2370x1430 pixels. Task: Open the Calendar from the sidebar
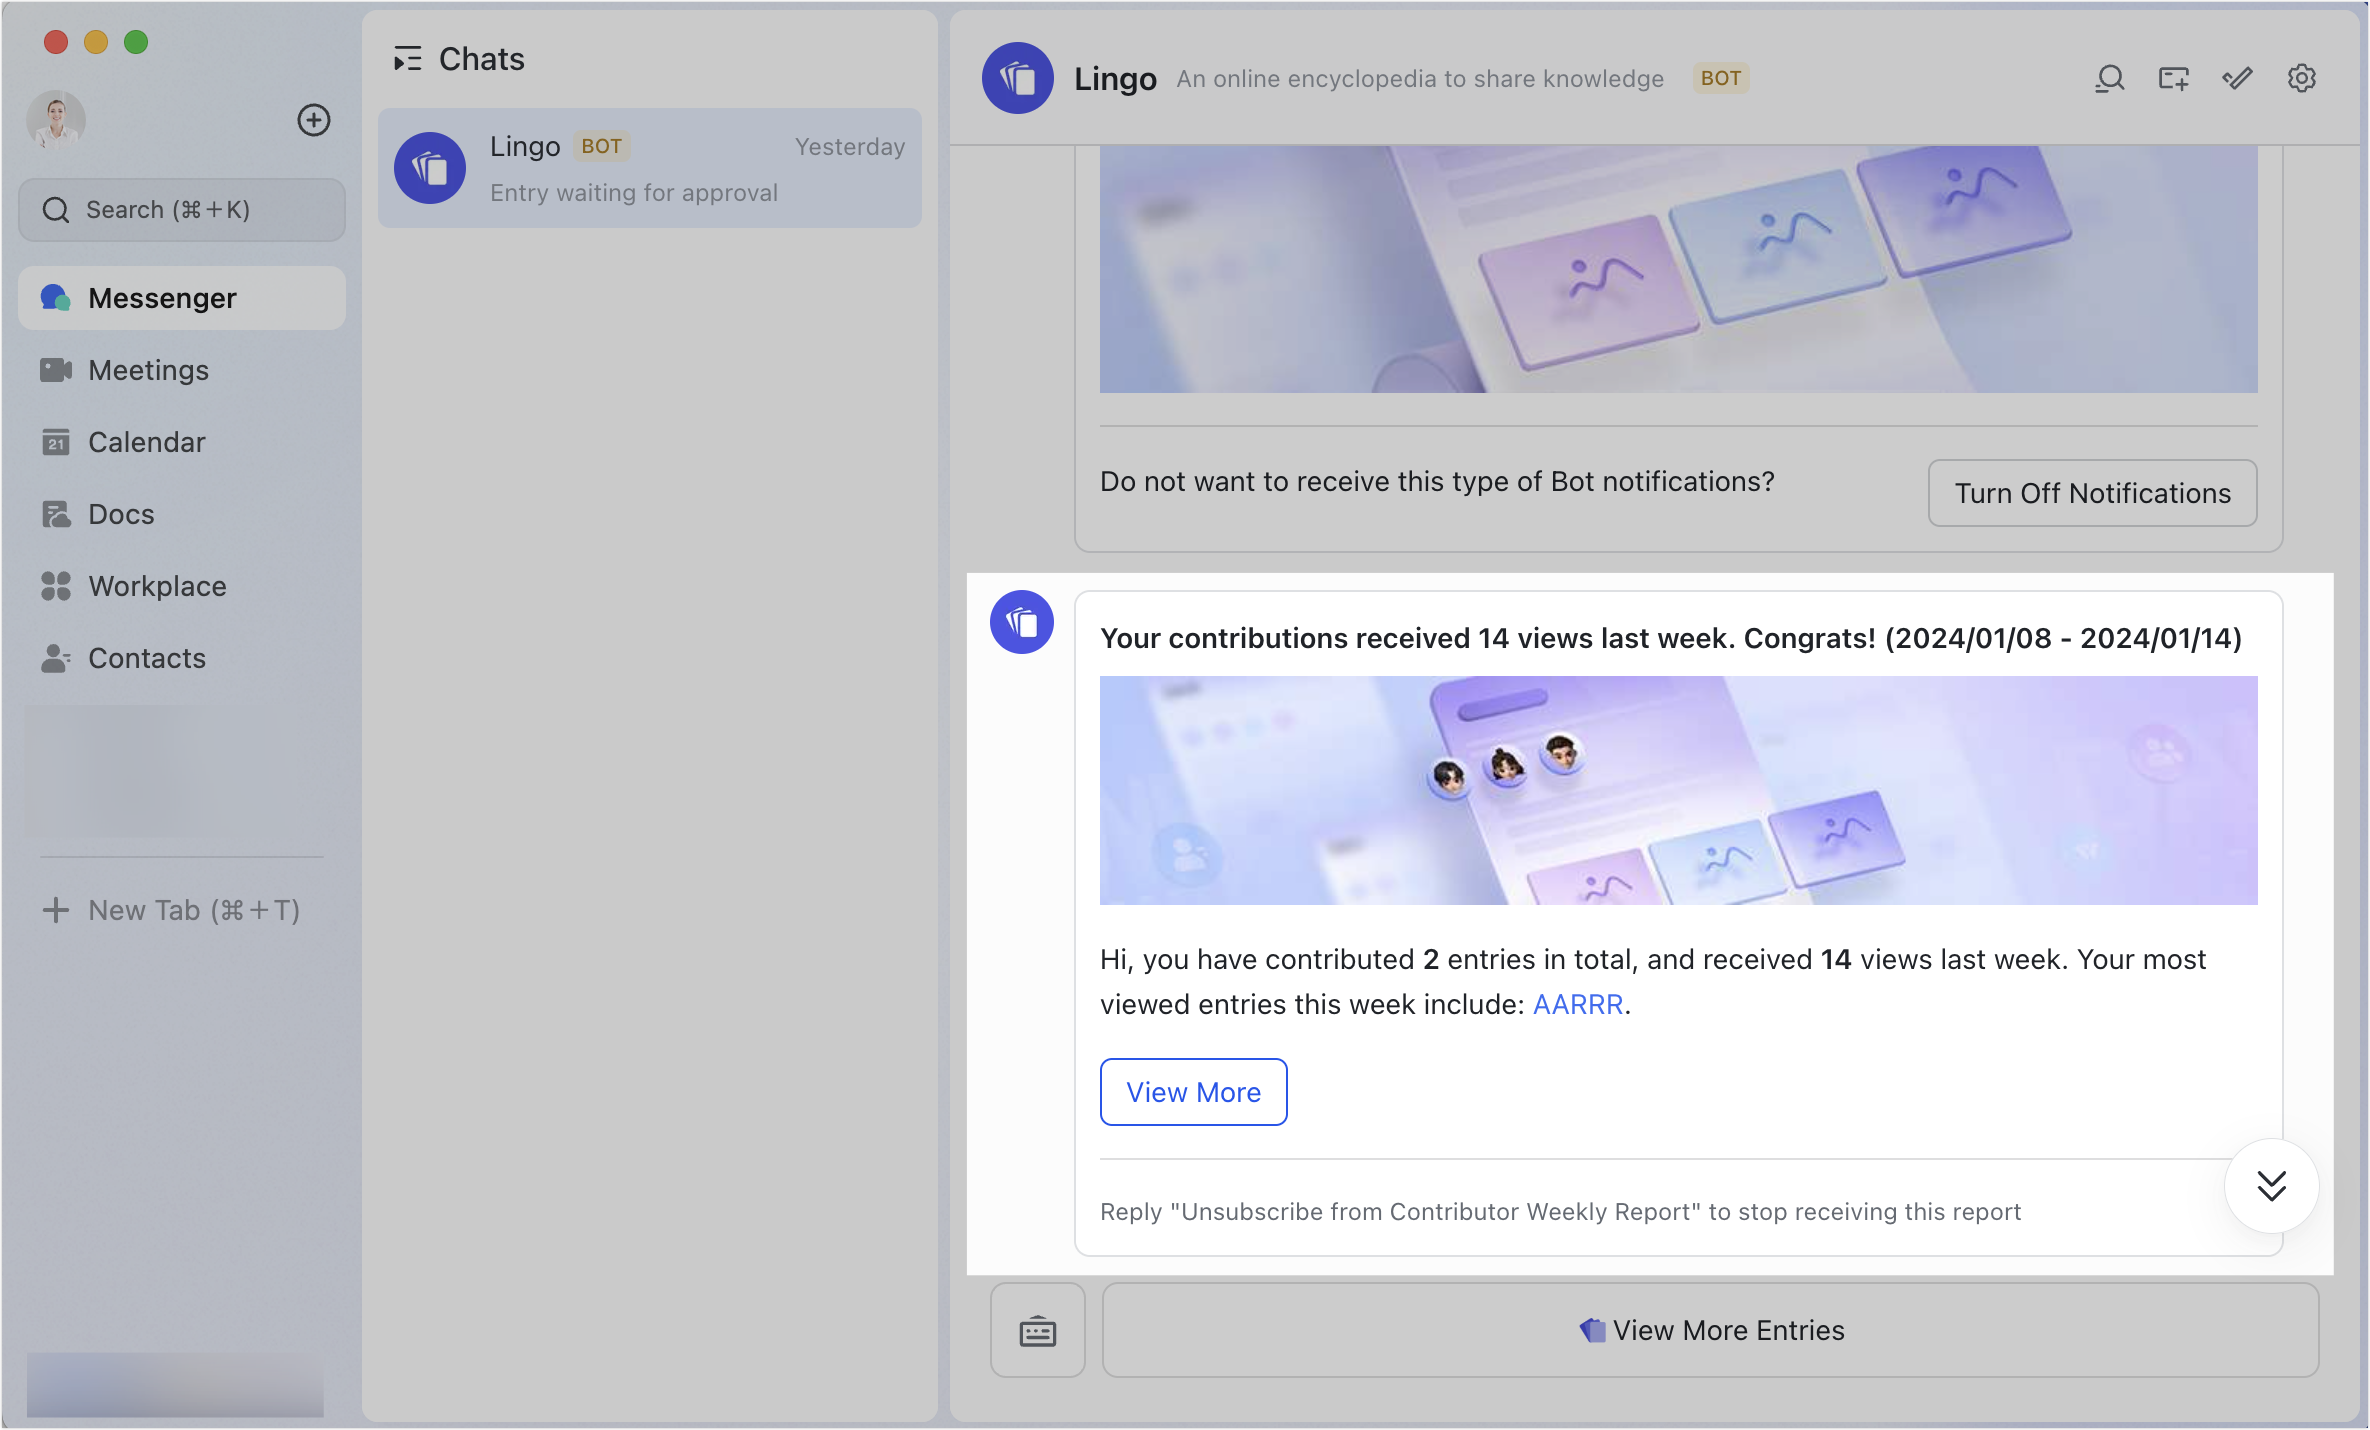click(146, 442)
